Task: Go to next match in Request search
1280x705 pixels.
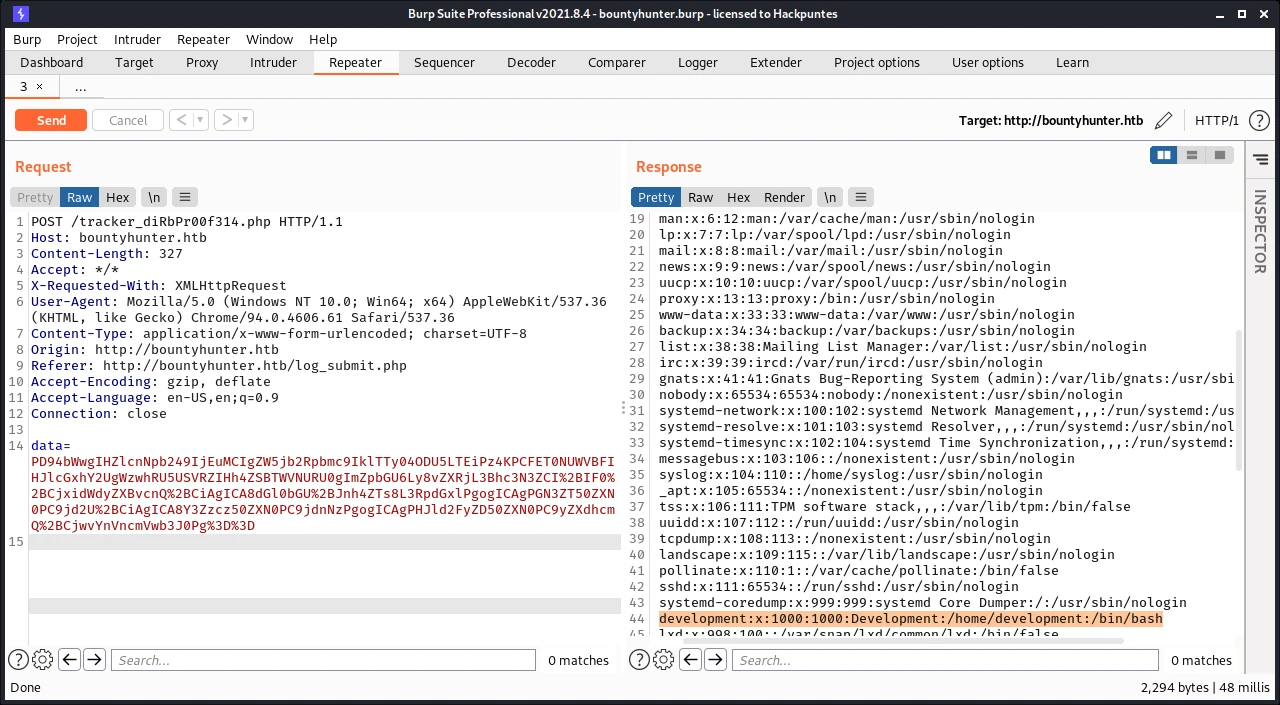Action: pyautogui.click(x=94, y=660)
